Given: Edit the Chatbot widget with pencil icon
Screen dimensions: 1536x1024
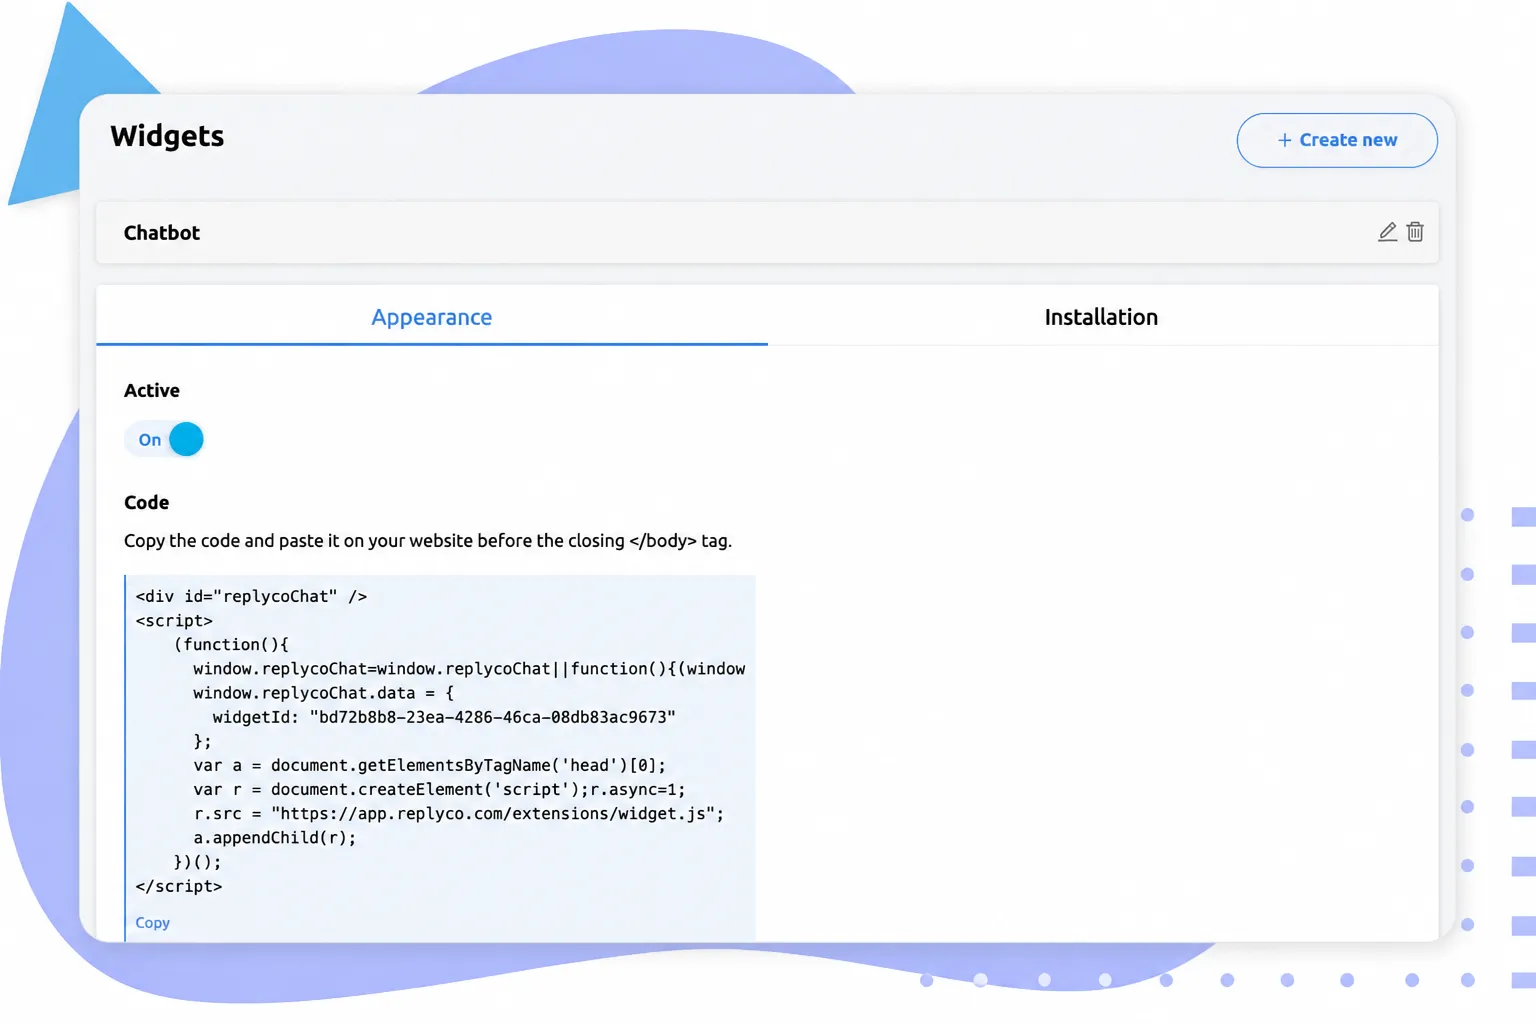Looking at the screenshot, I should [x=1387, y=232].
